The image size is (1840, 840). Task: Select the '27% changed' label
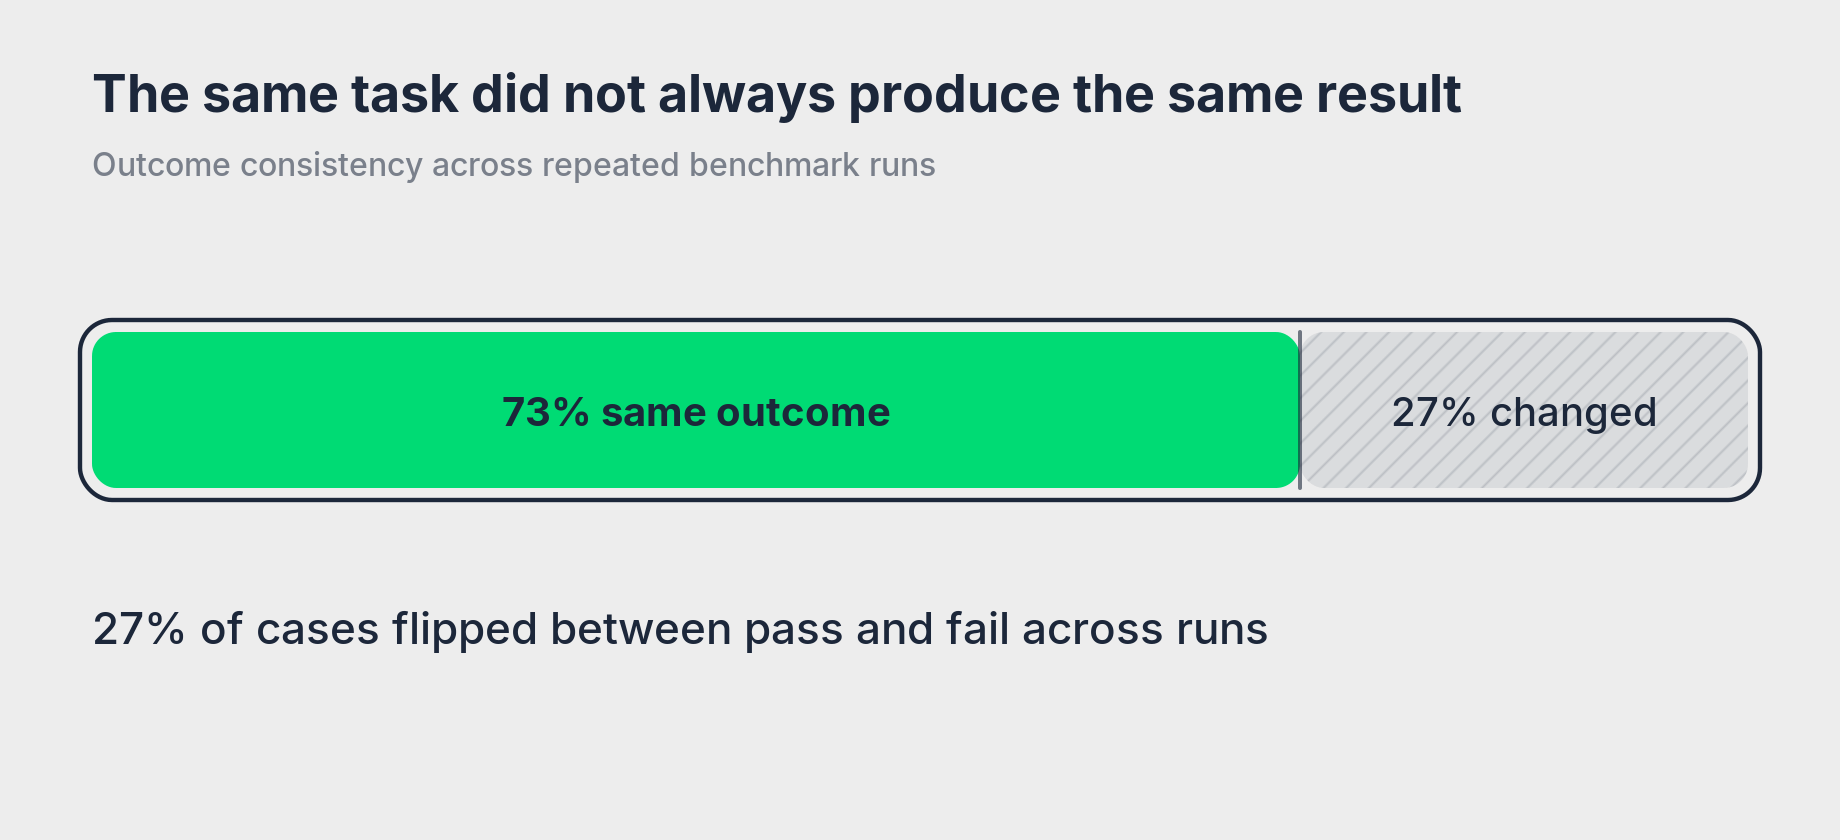[1524, 413]
